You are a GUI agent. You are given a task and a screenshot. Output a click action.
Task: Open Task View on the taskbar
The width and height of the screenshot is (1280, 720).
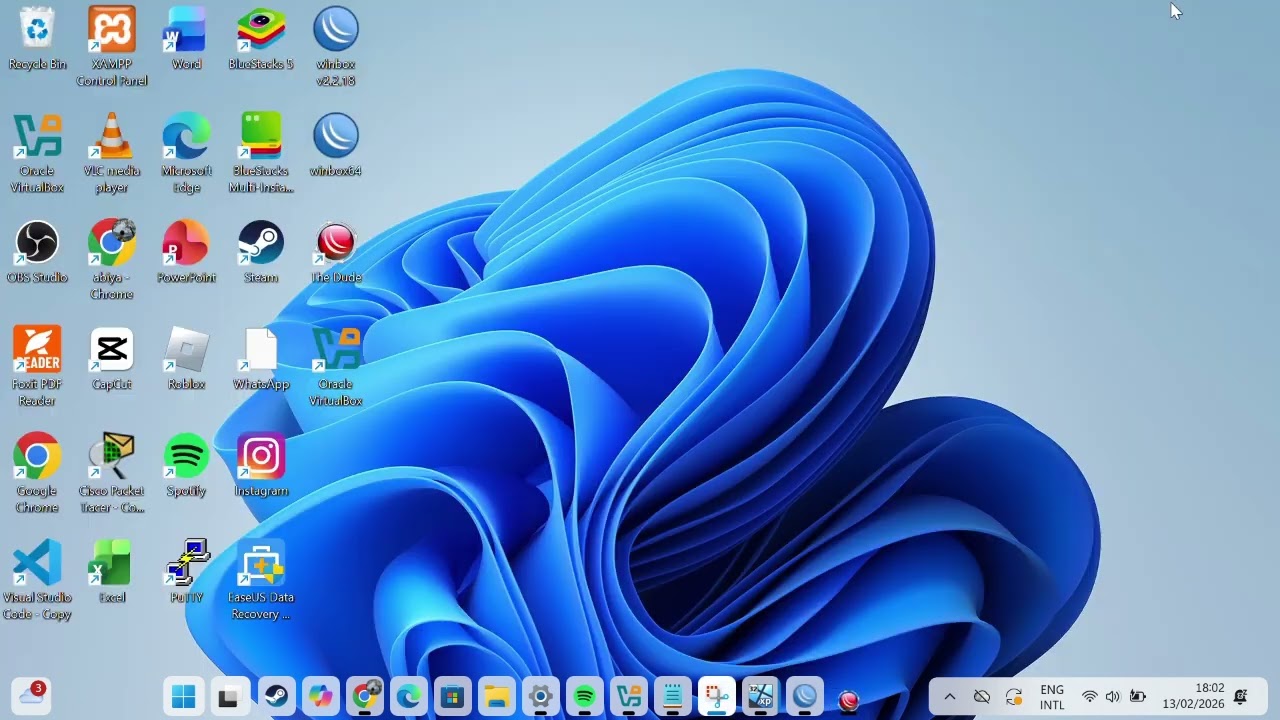click(229, 696)
